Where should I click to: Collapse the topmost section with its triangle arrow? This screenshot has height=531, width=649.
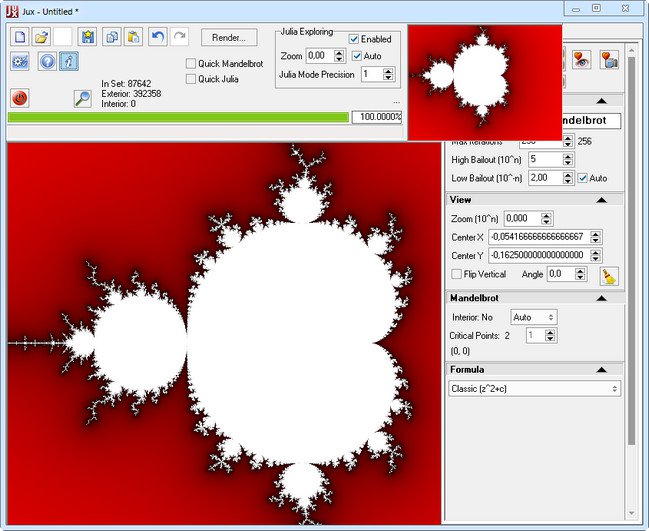pos(601,101)
